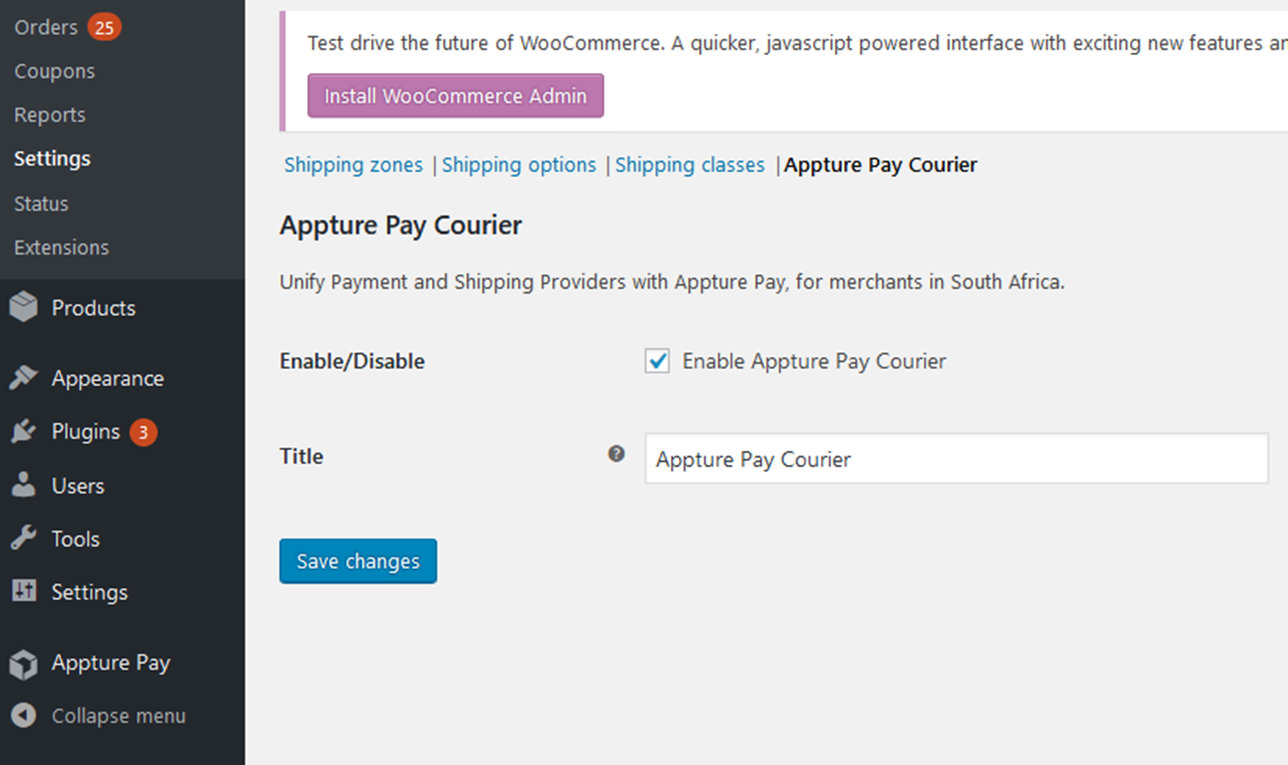Open the Shipping zones tab
Viewport: 1288px width, 765px height.
pos(353,165)
